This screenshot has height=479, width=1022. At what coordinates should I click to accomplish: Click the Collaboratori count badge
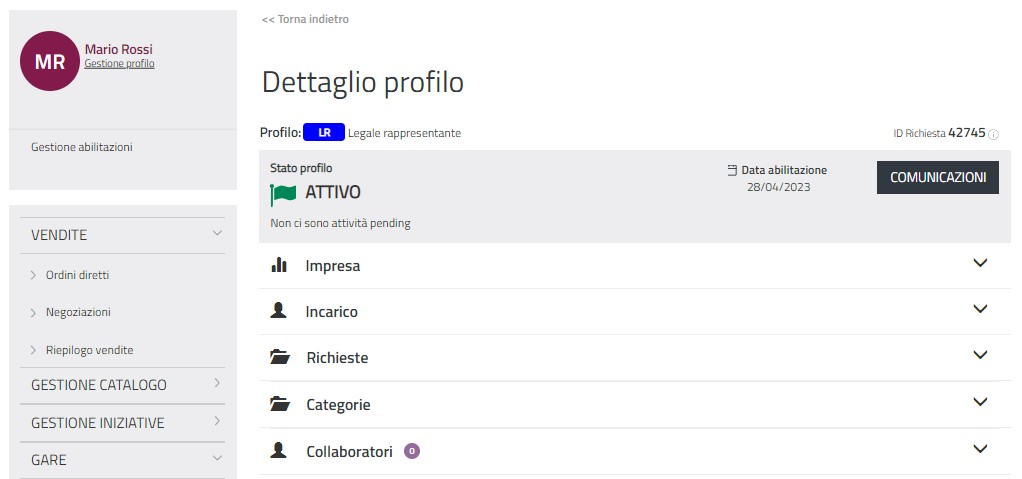click(411, 451)
